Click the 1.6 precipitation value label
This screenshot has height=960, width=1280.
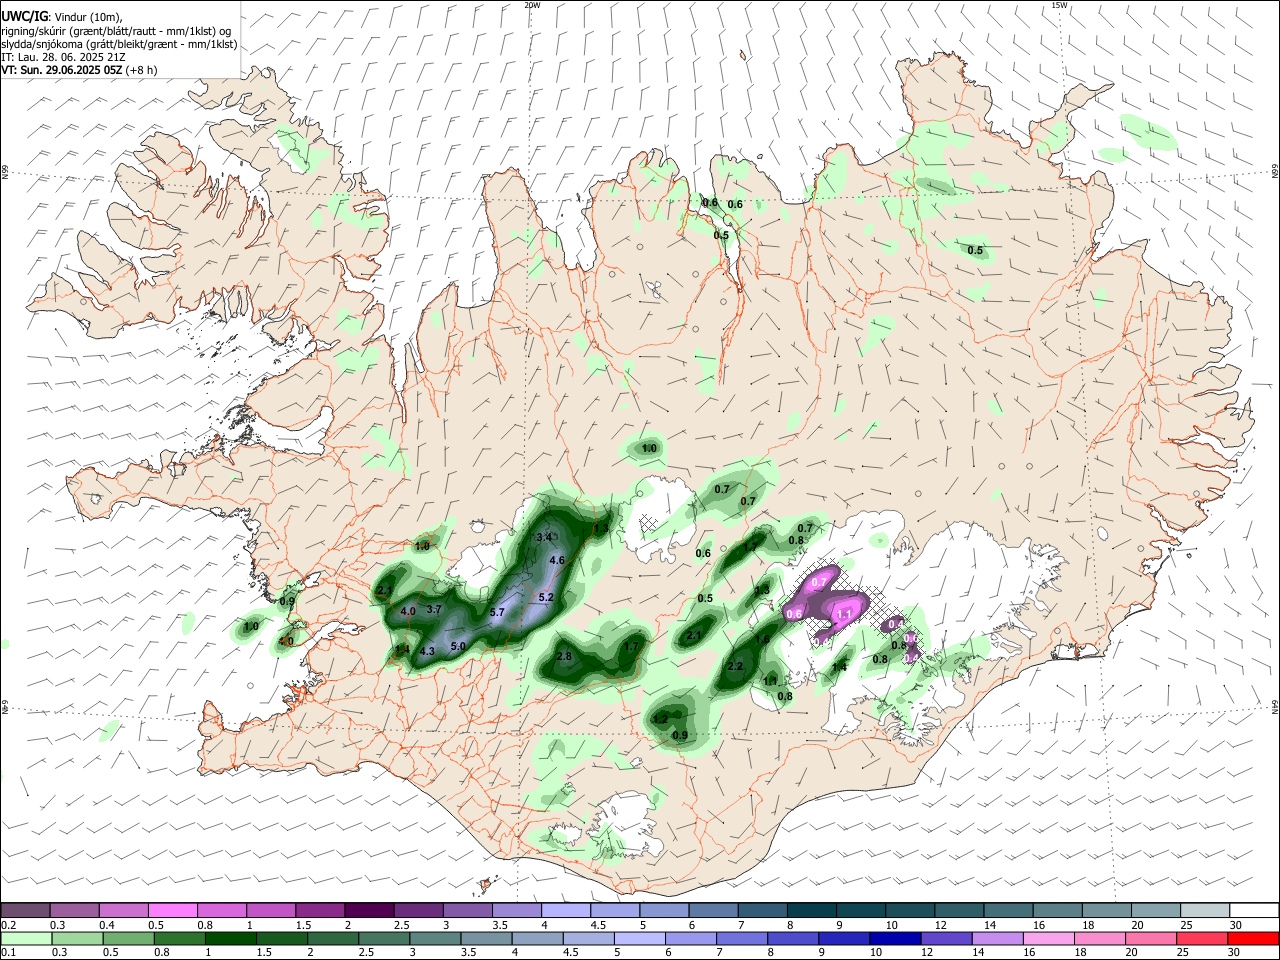(x=762, y=640)
